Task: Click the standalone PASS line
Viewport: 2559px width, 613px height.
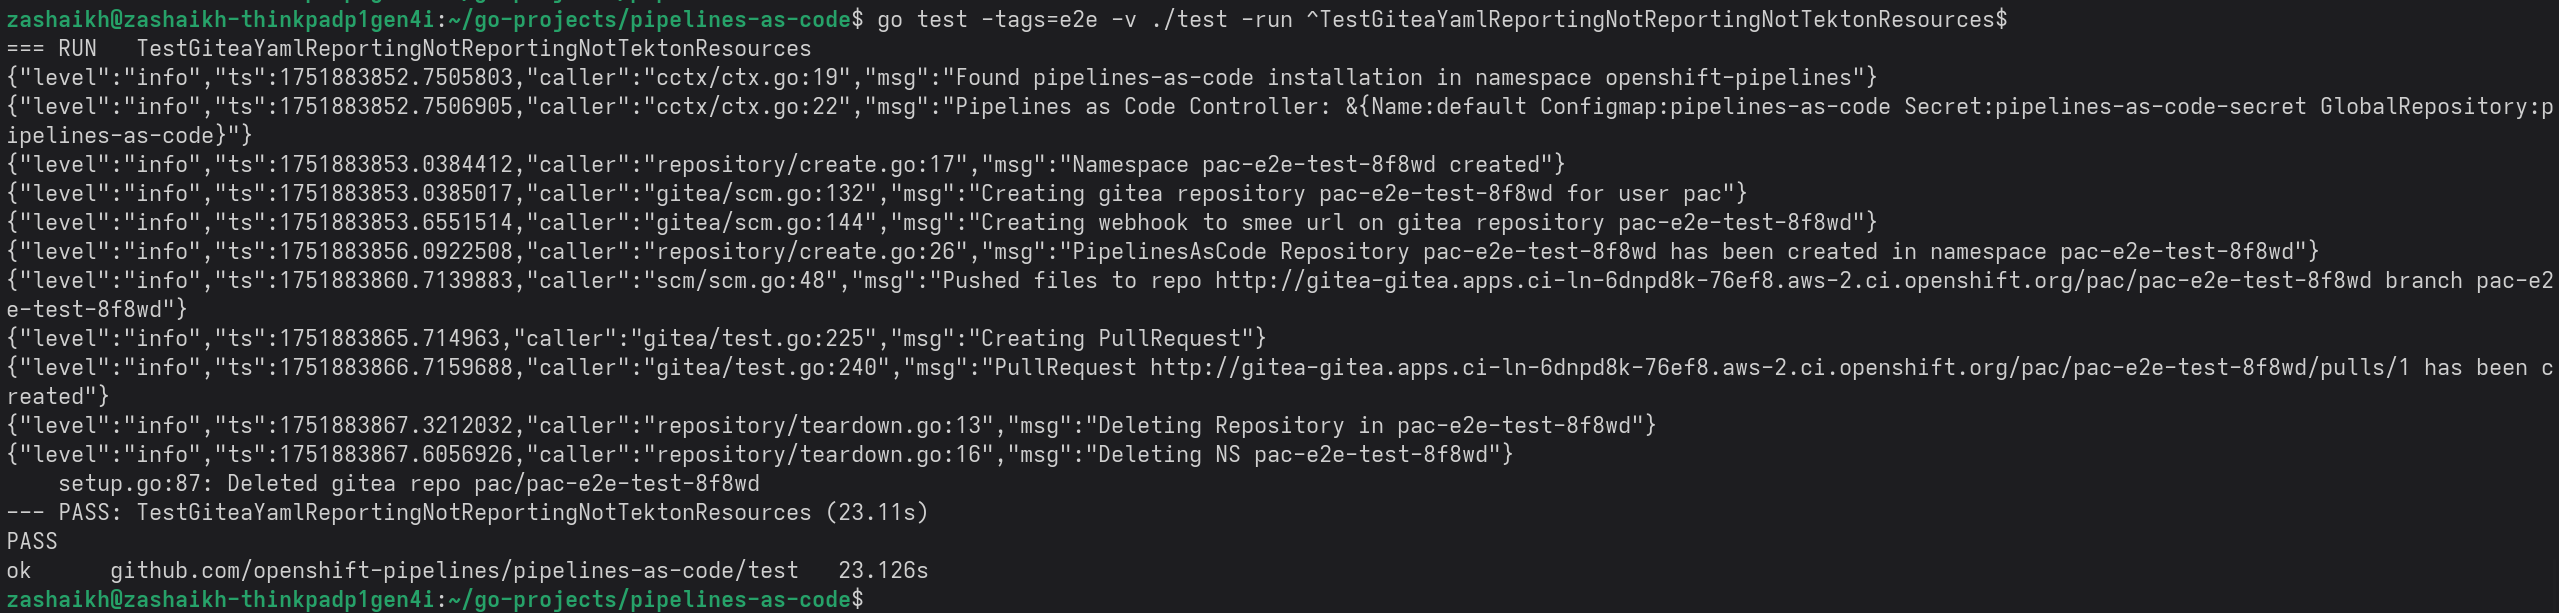Action: [32, 542]
